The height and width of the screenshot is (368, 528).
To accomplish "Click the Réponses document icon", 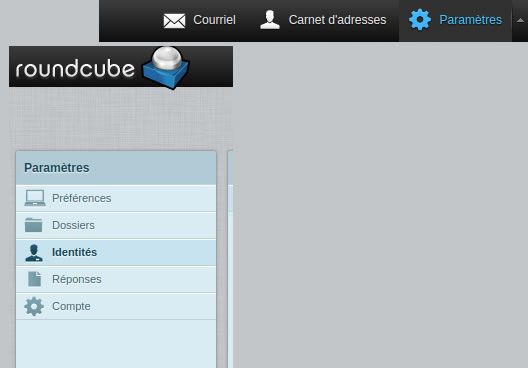I will tap(34, 279).
